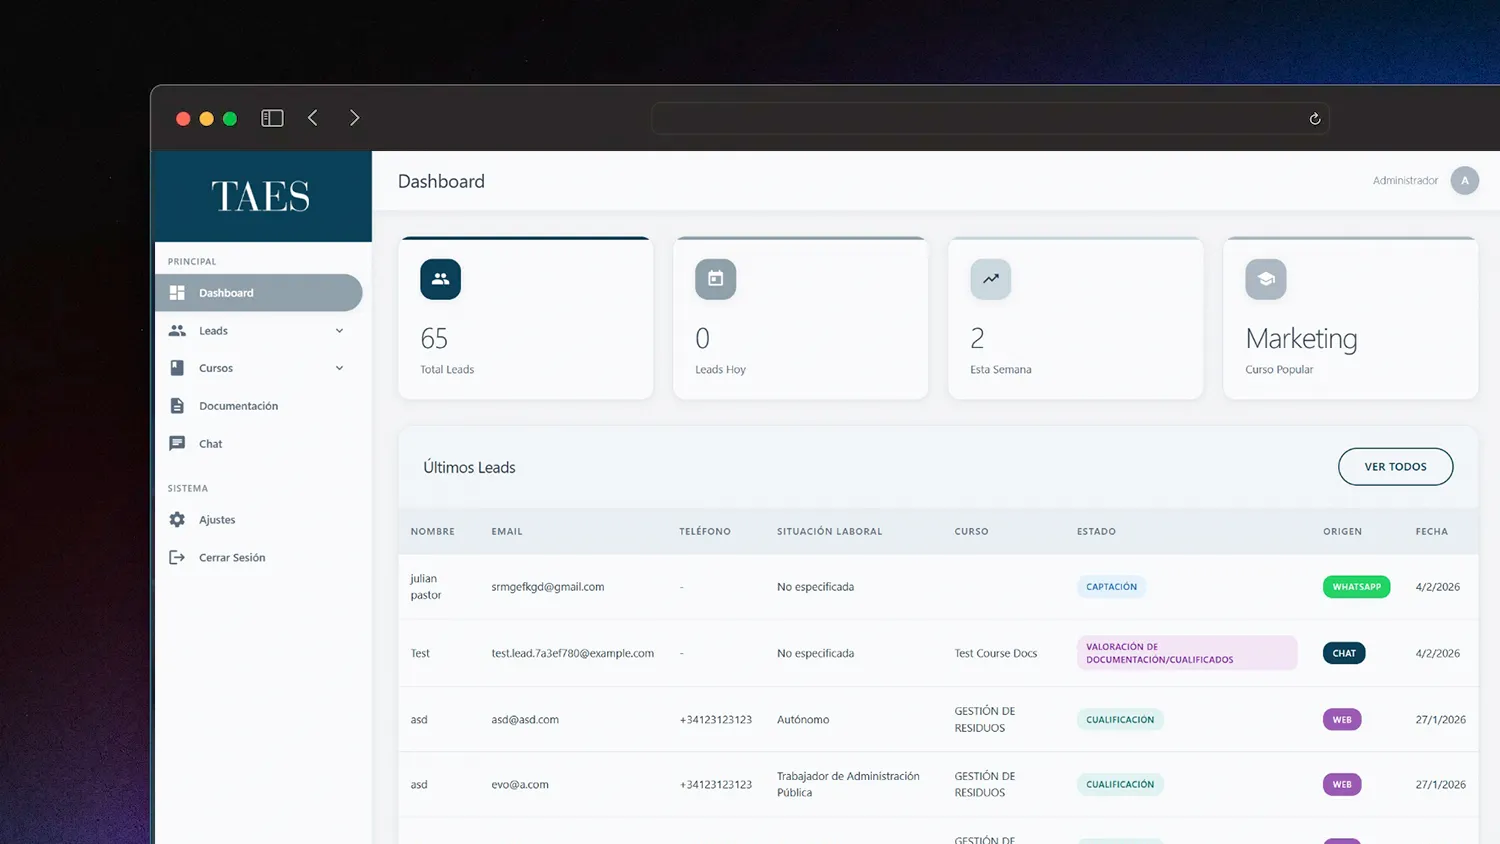Open Ajustes settings in sidebar
This screenshot has height=844, width=1500.
point(217,520)
